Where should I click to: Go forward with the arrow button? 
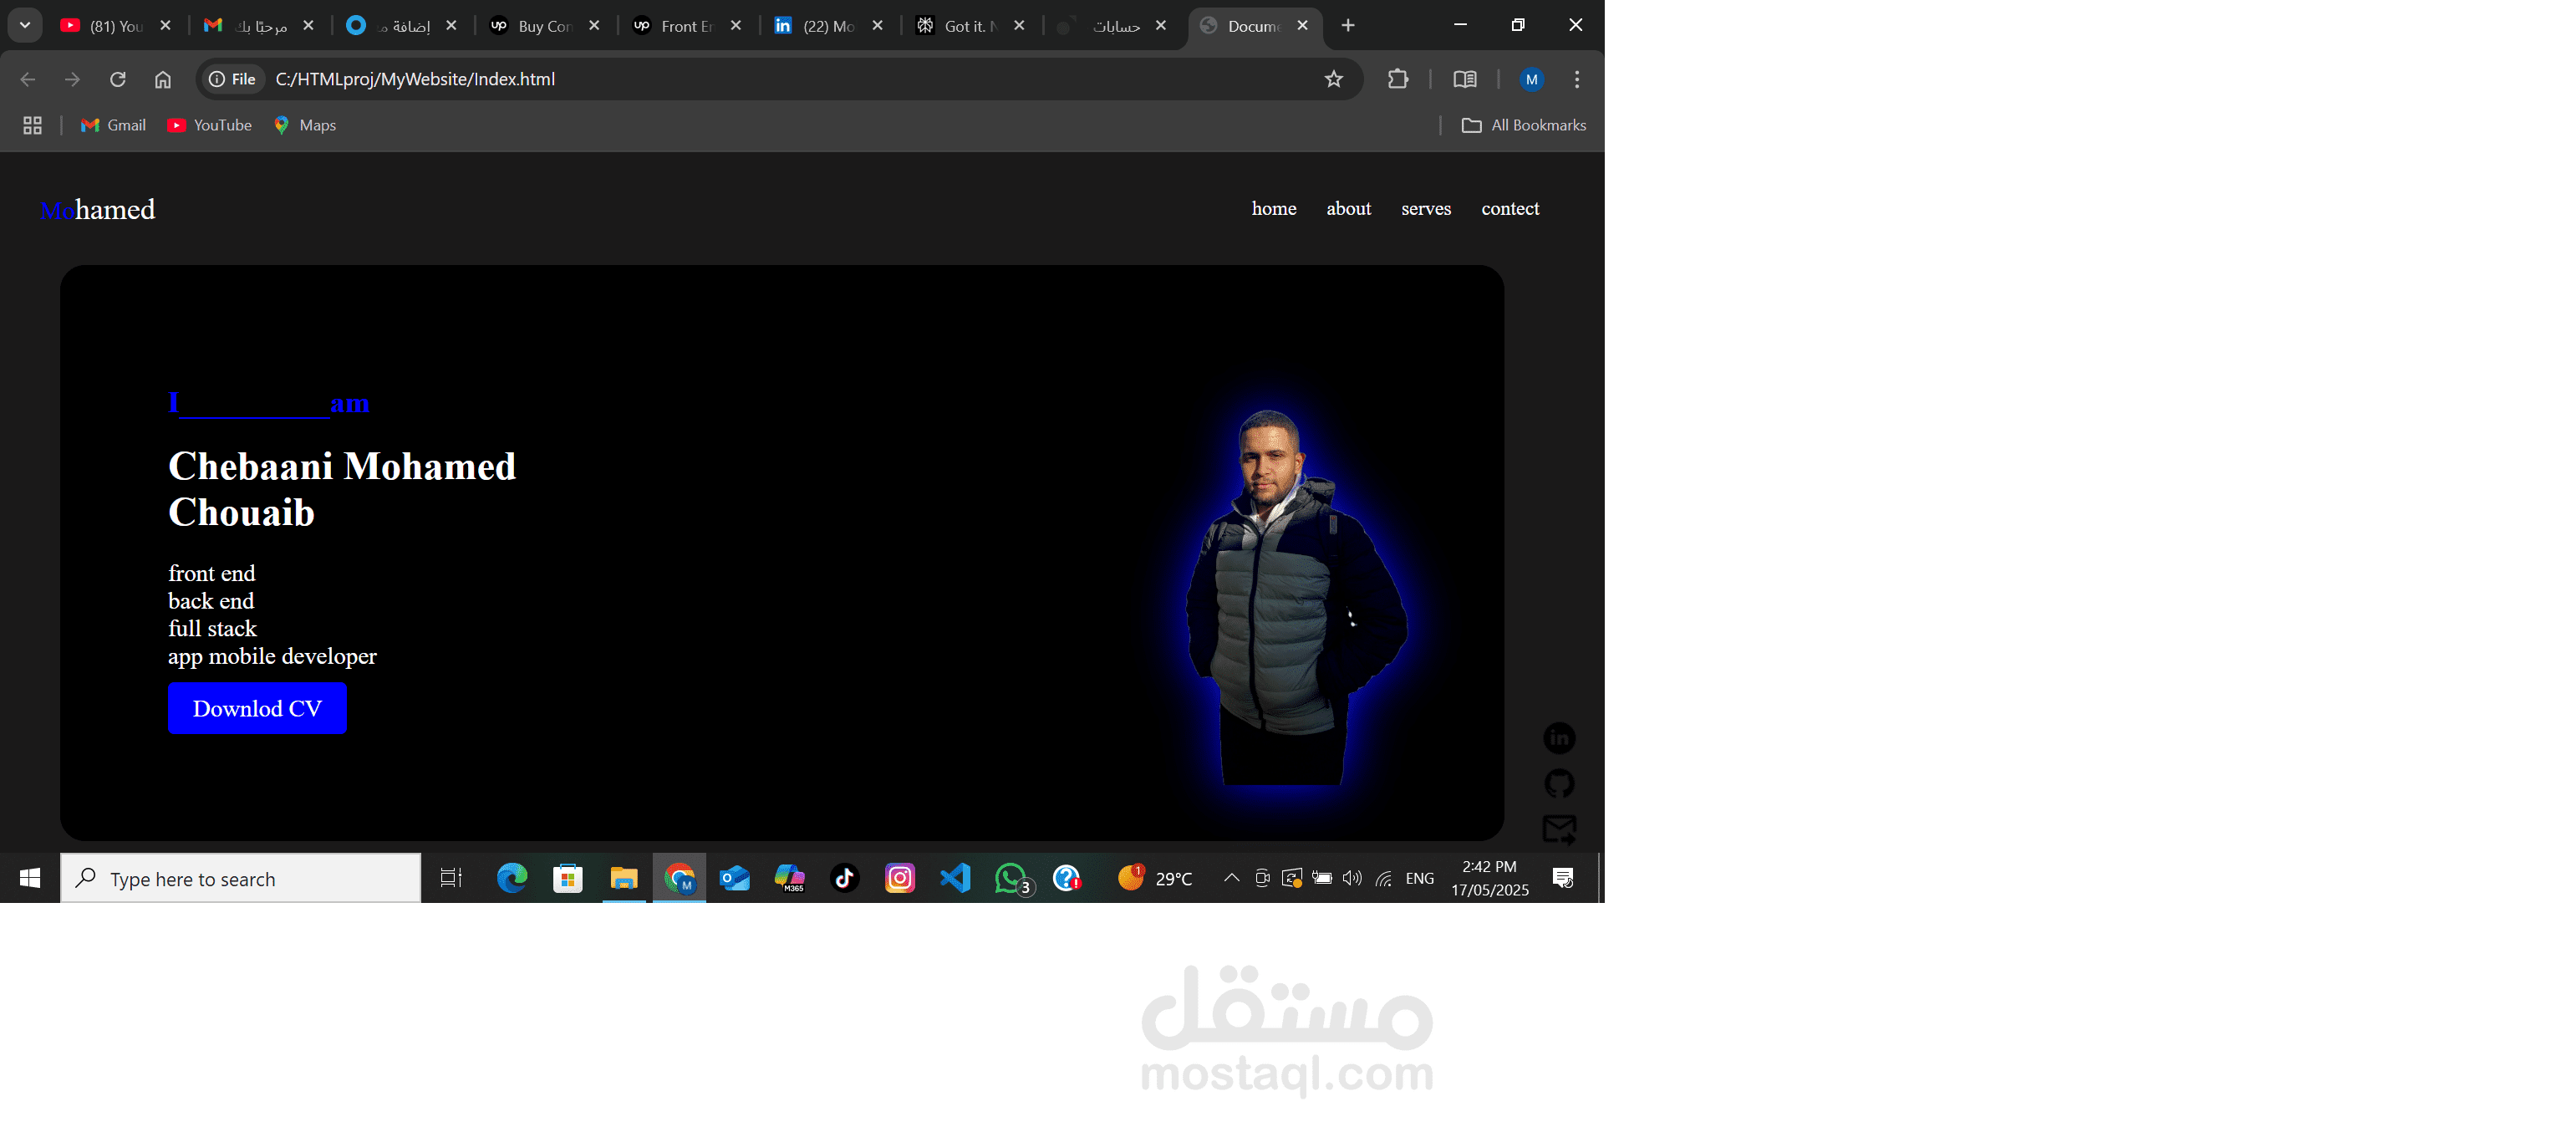72,79
